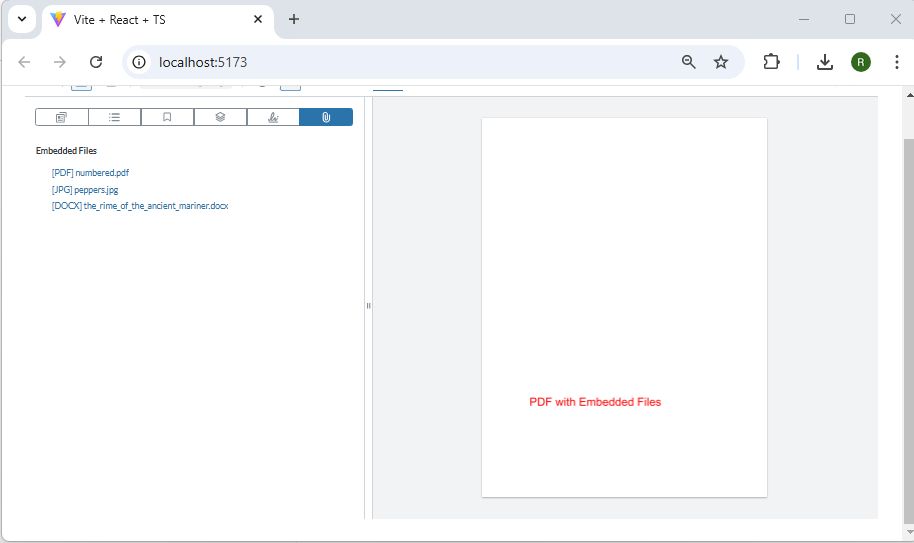914x543 pixels.
Task: Open the zoom magnifier in address bar
Action: coord(688,62)
